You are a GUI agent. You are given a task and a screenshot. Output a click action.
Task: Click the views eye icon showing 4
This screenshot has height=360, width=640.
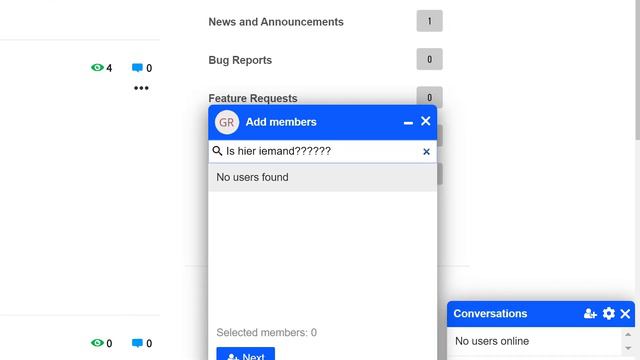tap(97, 67)
